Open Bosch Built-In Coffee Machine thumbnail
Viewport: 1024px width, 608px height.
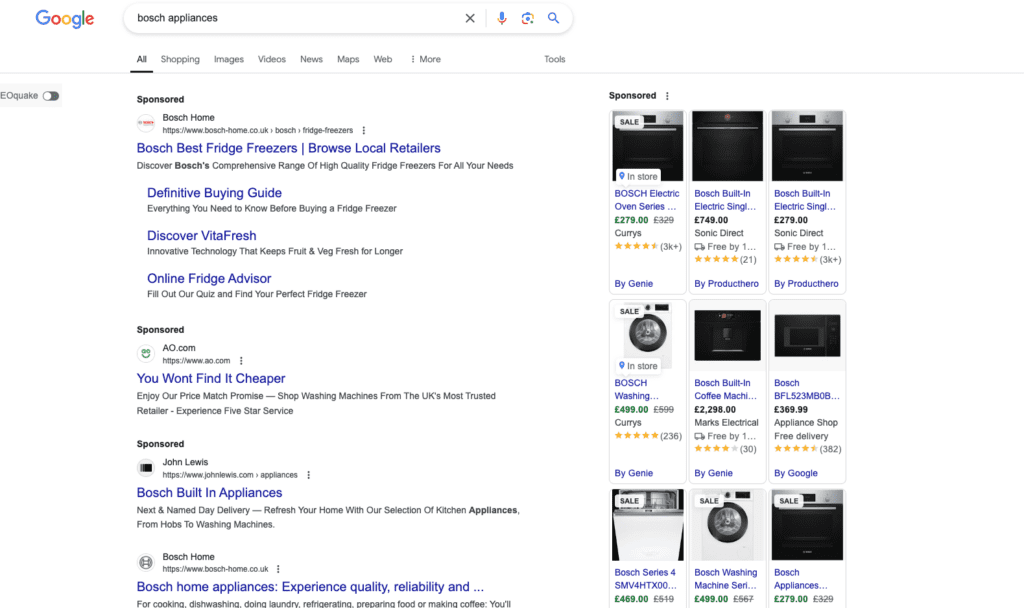point(728,336)
